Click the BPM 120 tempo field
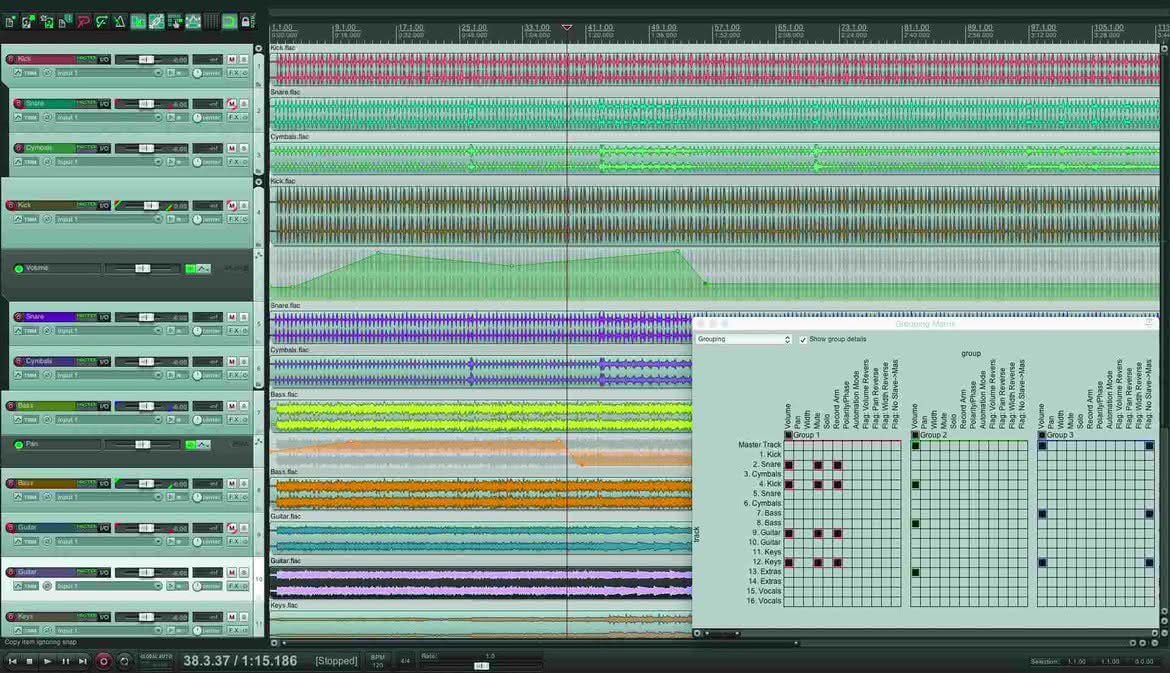This screenshot has height=673, width=1170. 378,661
